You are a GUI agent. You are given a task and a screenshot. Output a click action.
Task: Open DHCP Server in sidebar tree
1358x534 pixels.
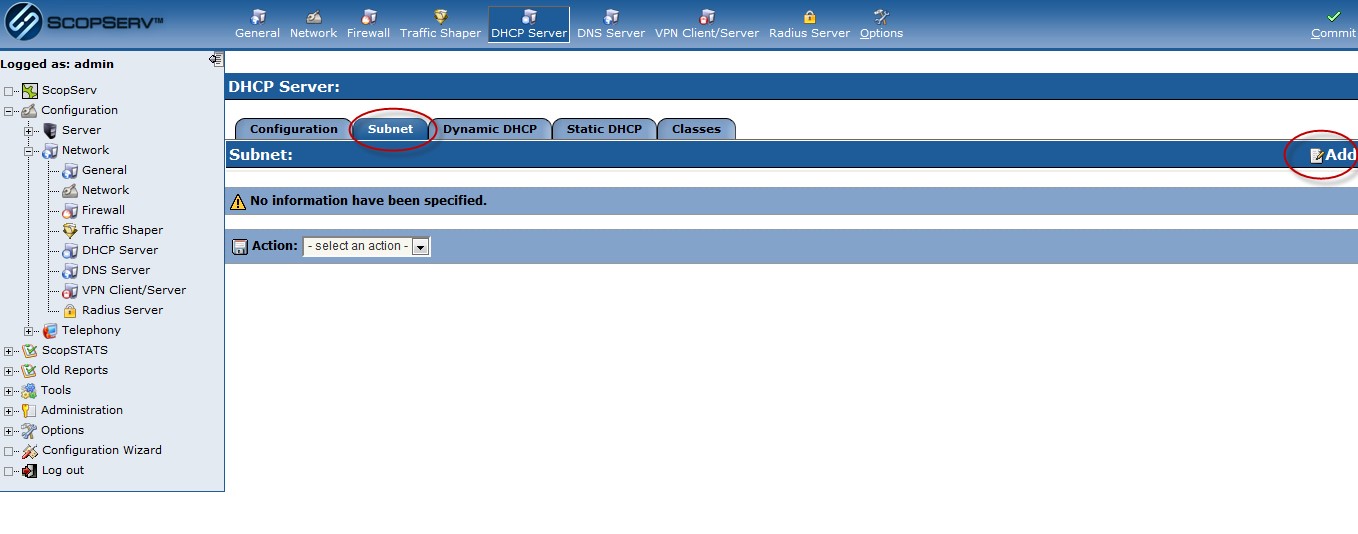[120, 250]
